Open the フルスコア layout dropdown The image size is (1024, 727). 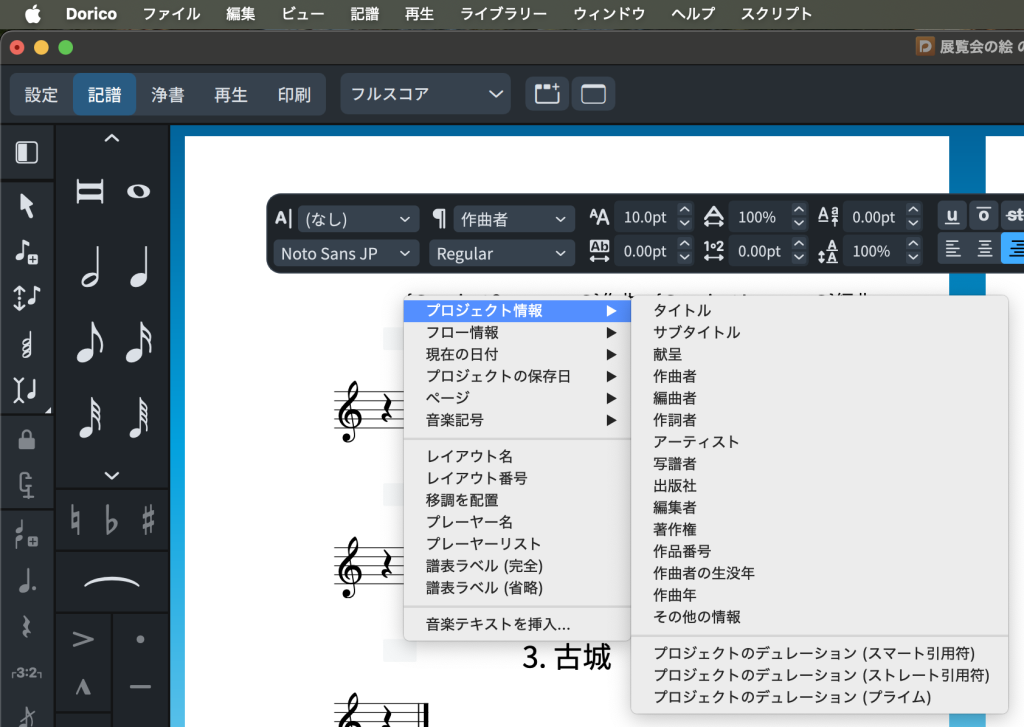425,94
